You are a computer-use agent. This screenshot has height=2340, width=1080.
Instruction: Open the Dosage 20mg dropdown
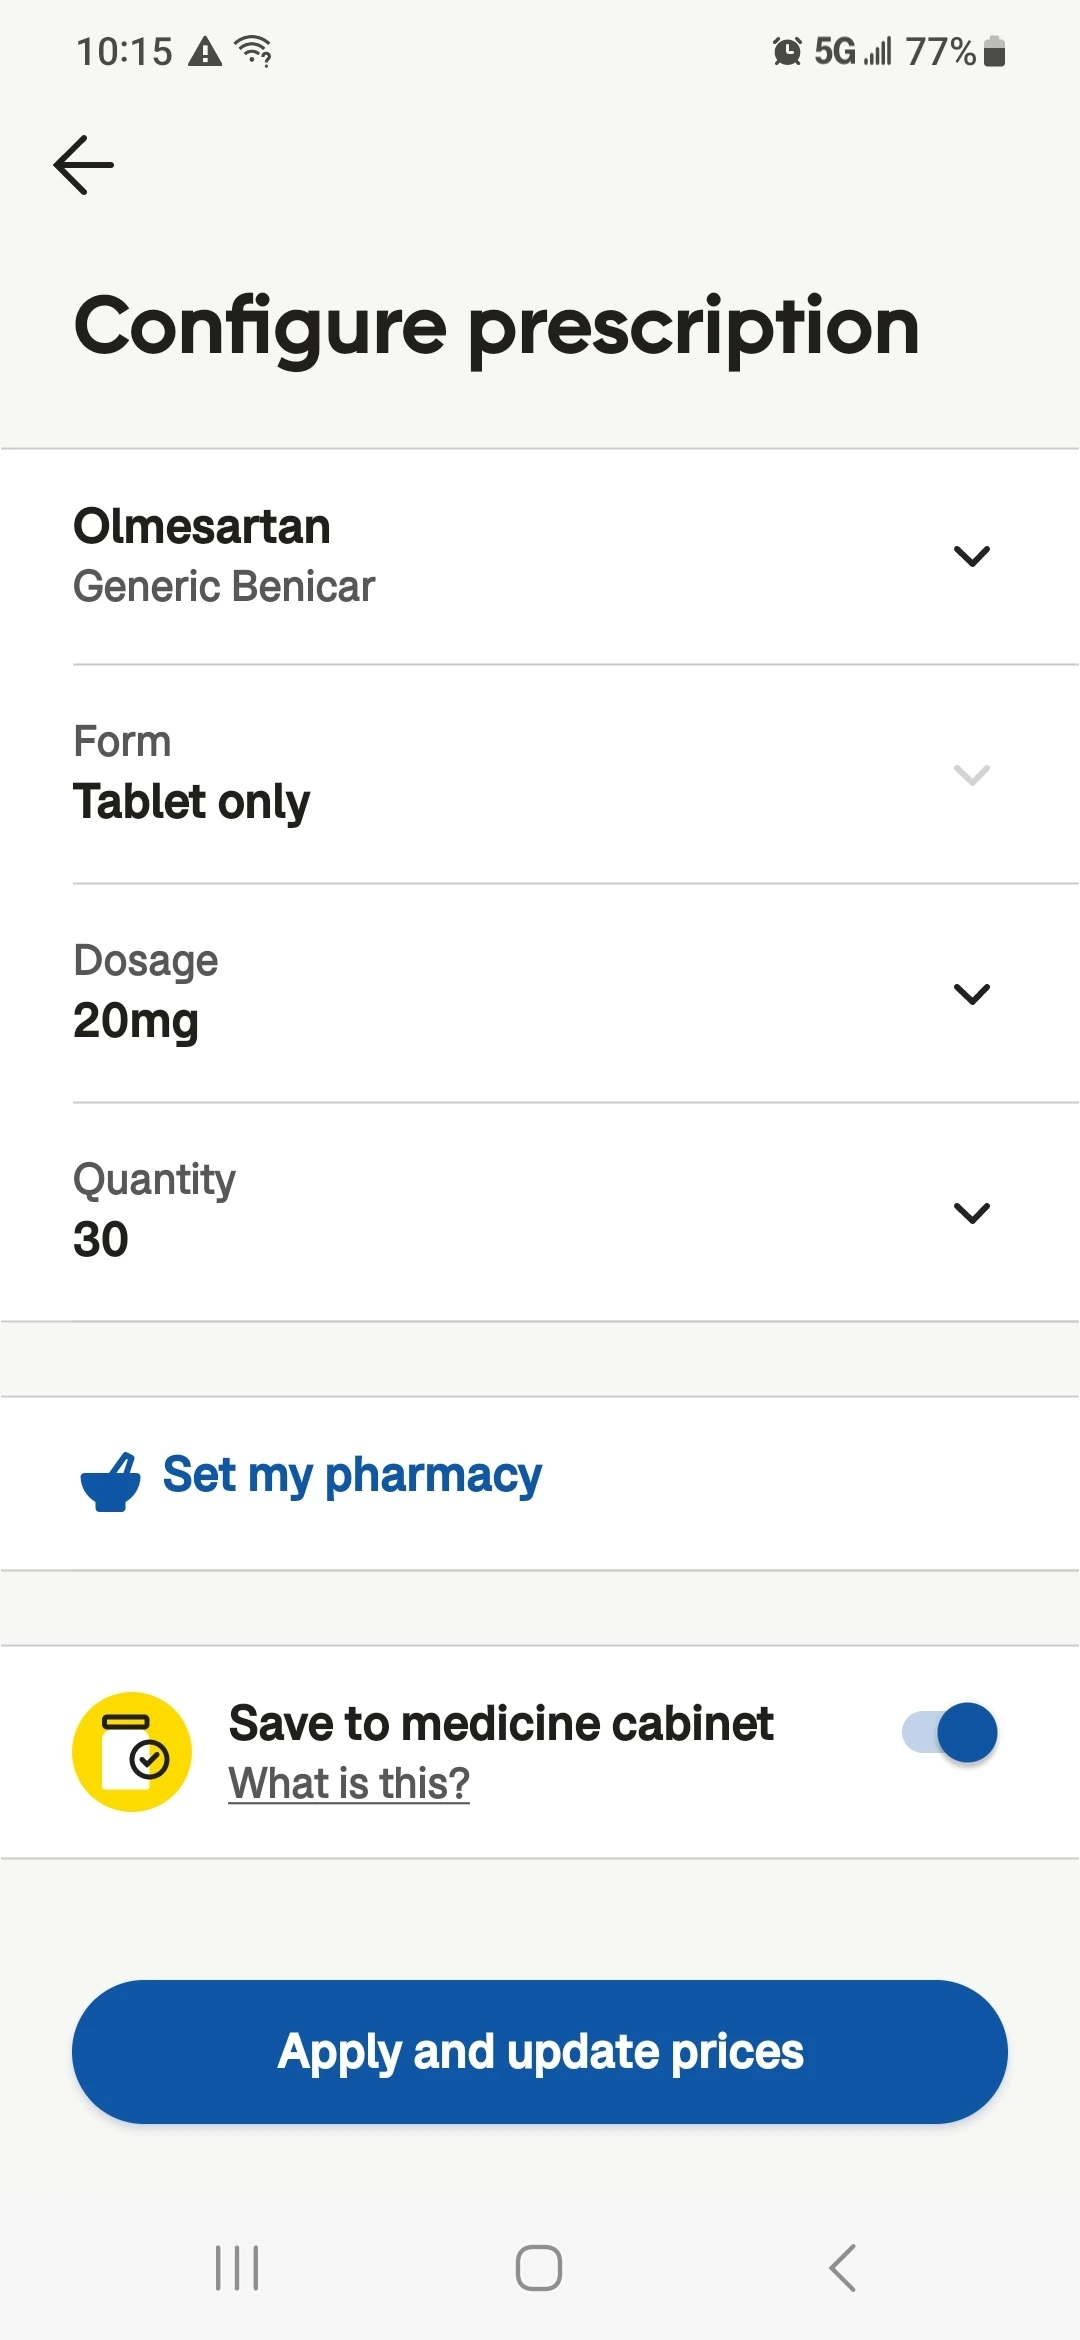coord(971,994)
